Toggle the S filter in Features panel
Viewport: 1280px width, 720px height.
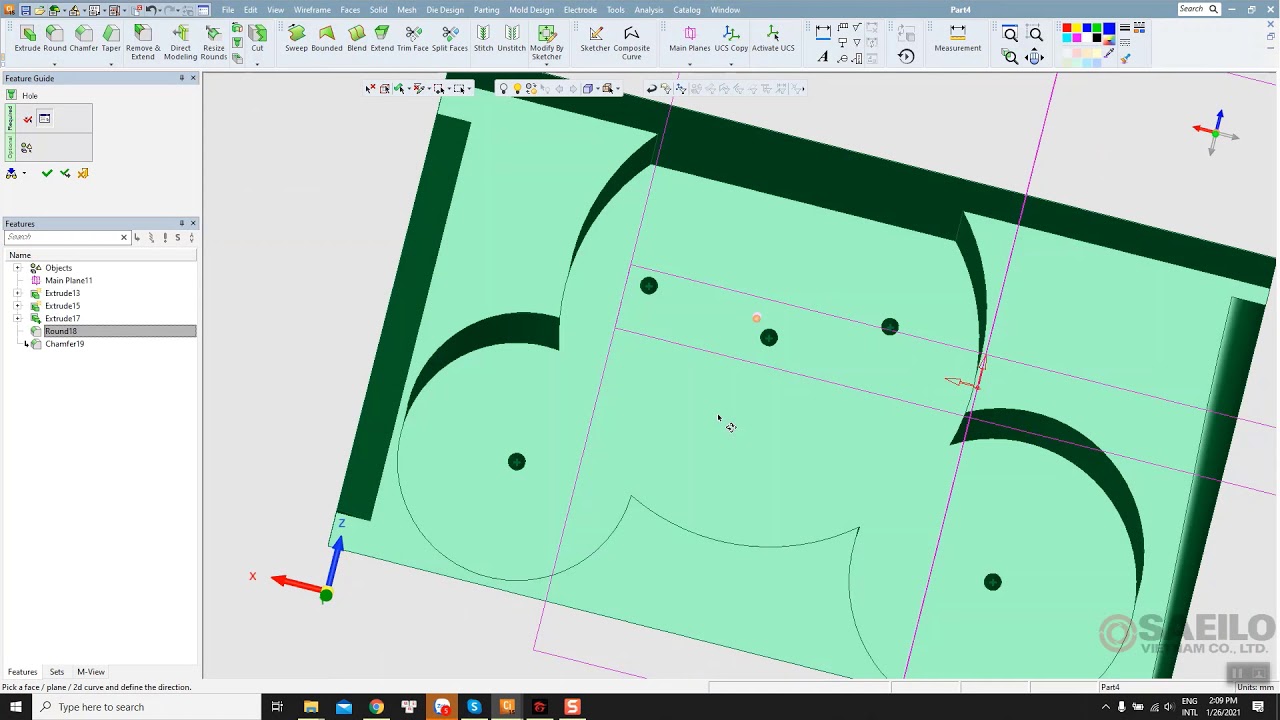click(177, 237)
